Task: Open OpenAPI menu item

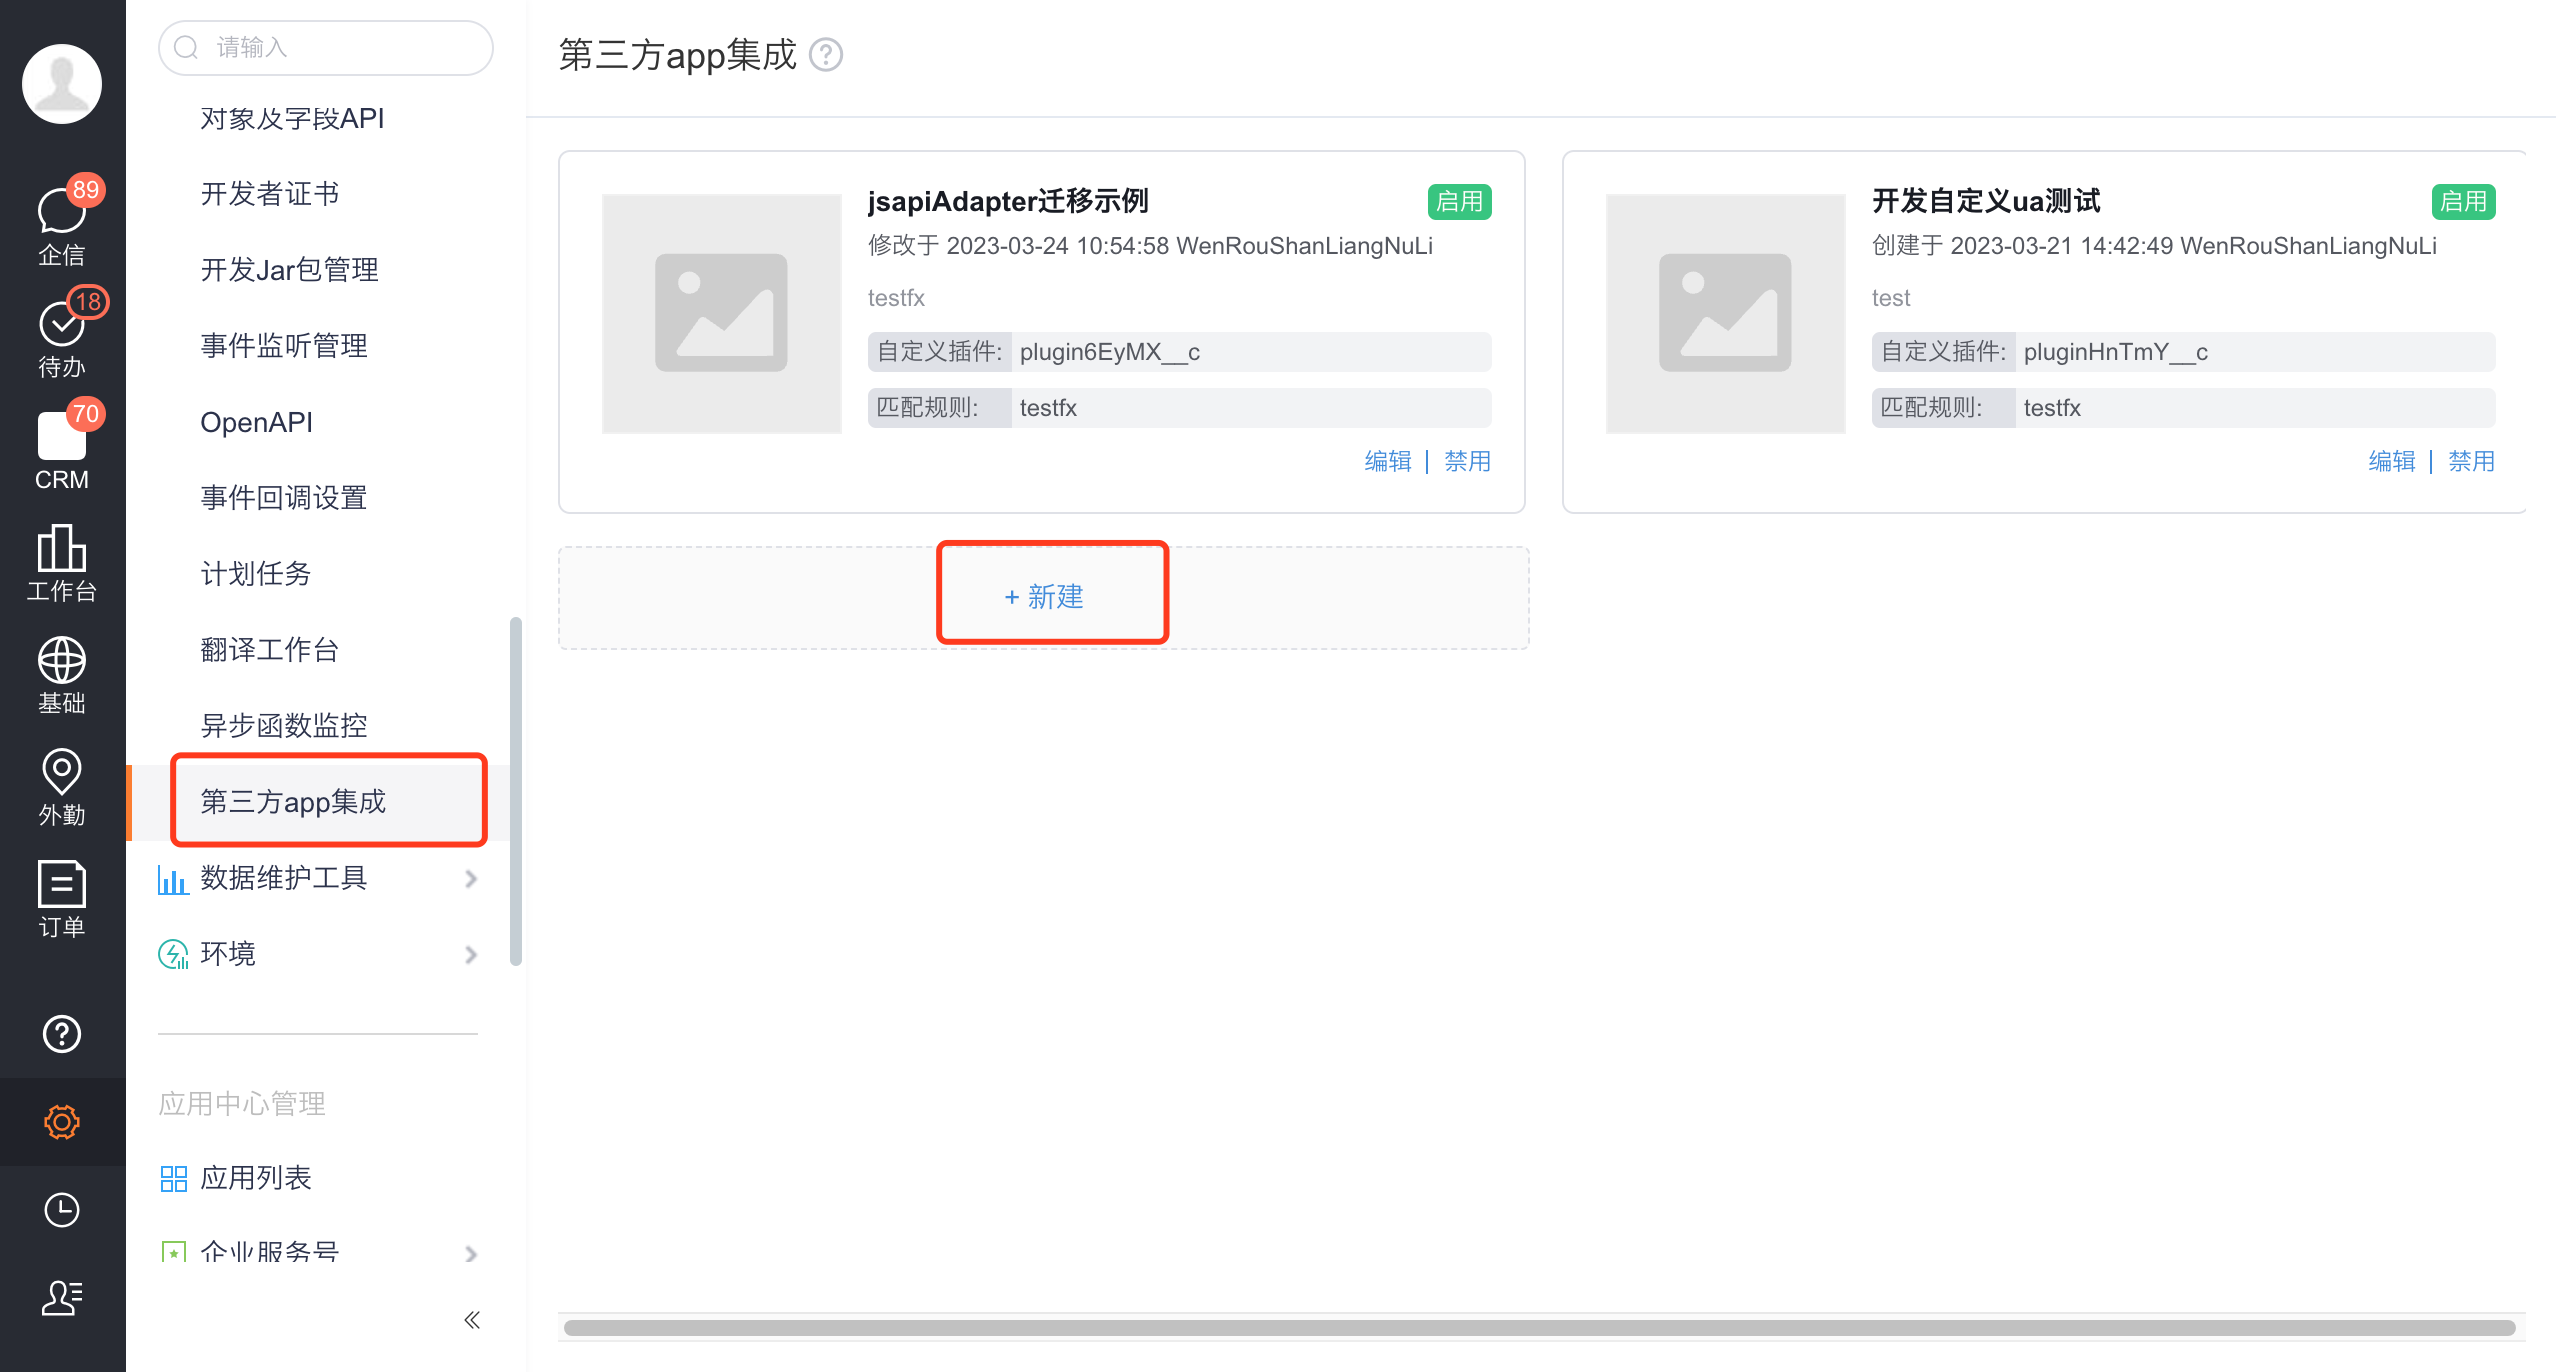Action: coord(256,422)
